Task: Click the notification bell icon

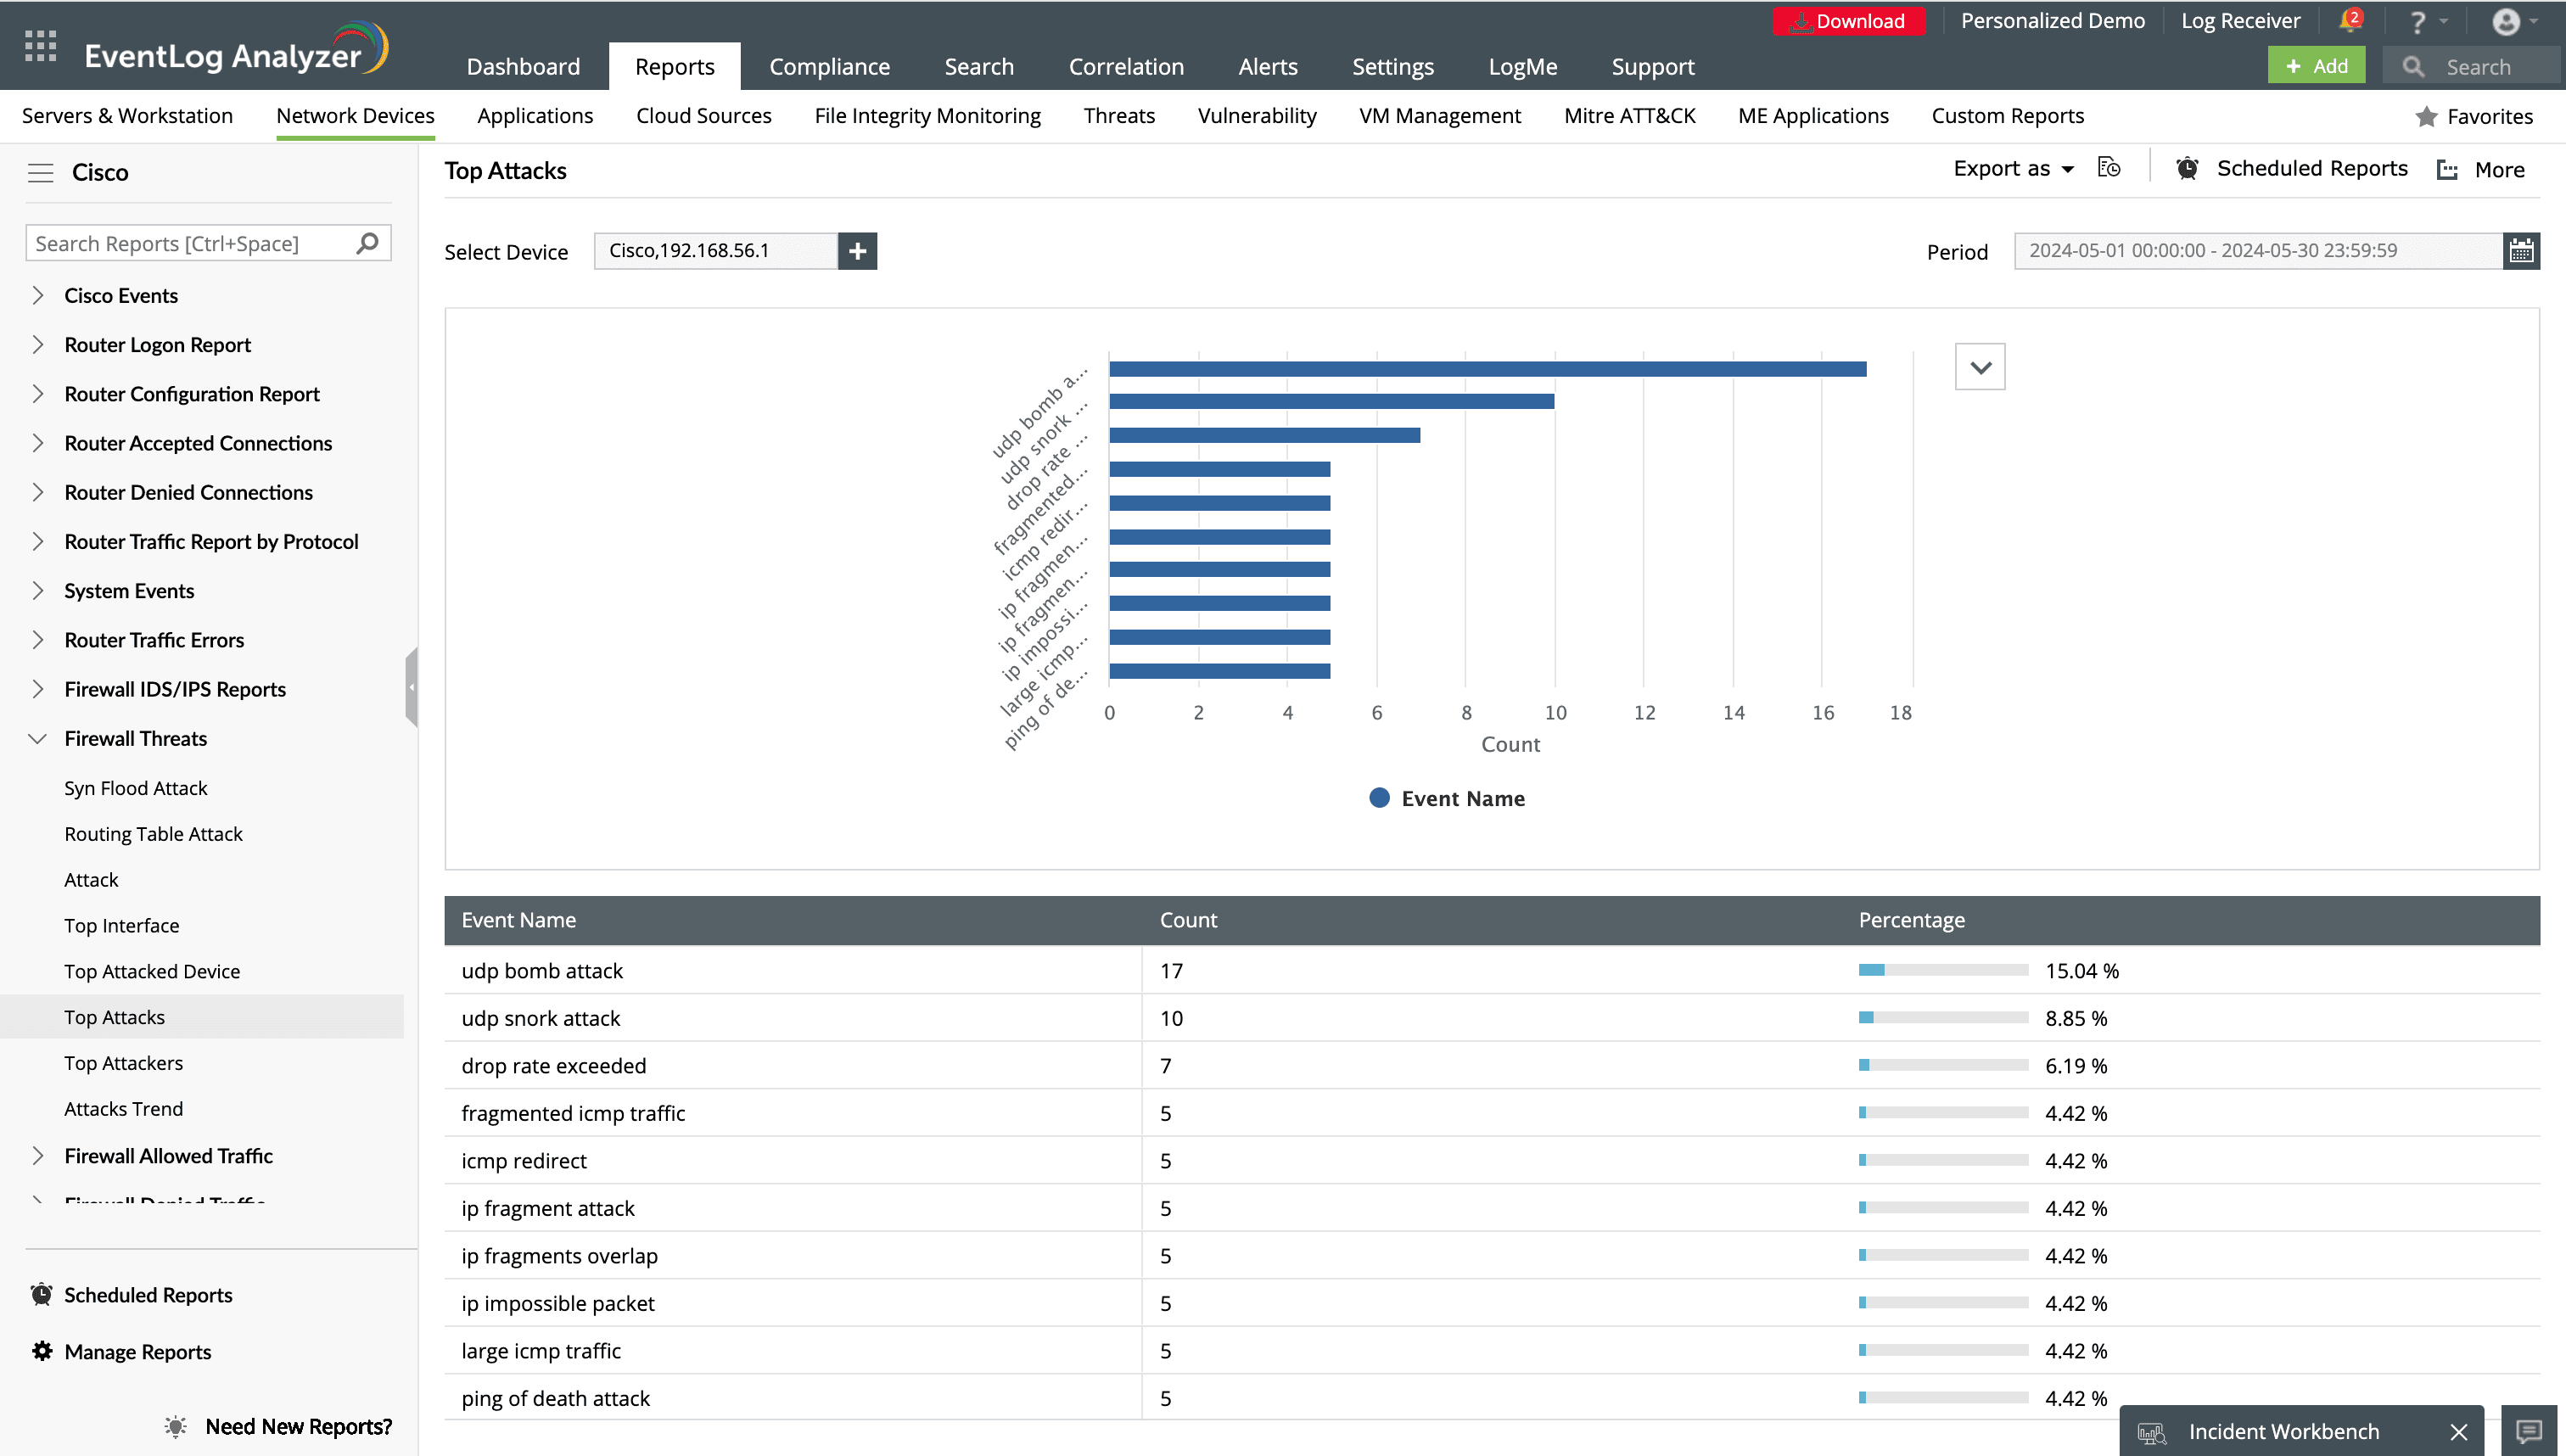Action: point(2349,21)
